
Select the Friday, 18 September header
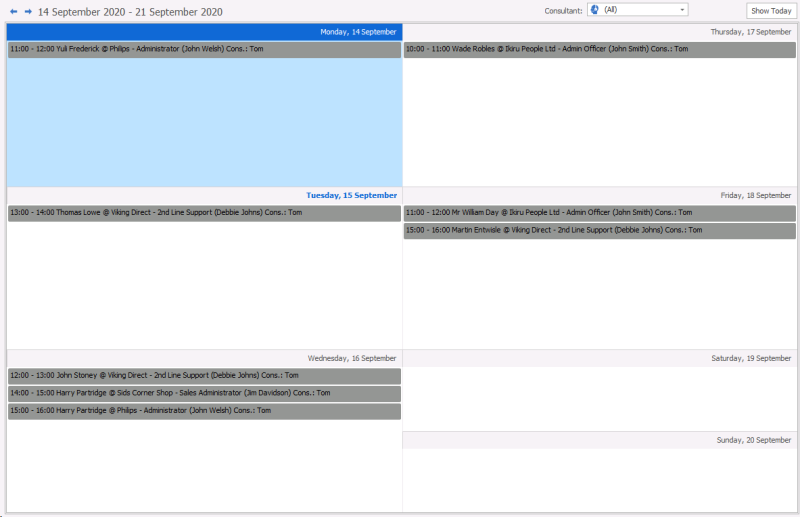[755, 195]
